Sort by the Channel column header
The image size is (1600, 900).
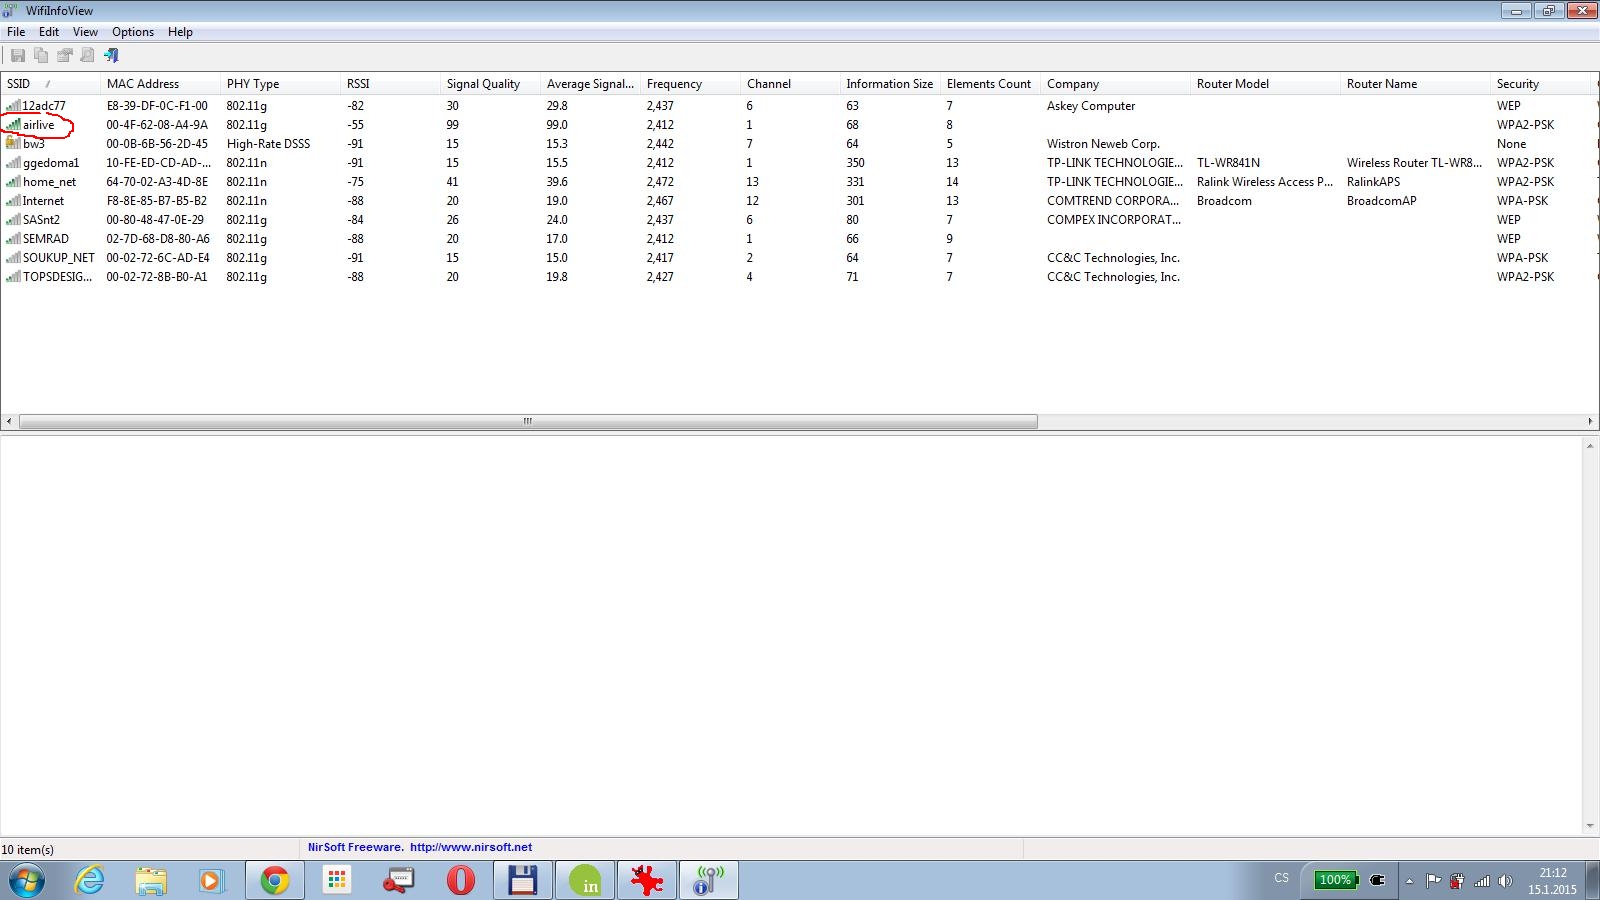pos(790,84)
